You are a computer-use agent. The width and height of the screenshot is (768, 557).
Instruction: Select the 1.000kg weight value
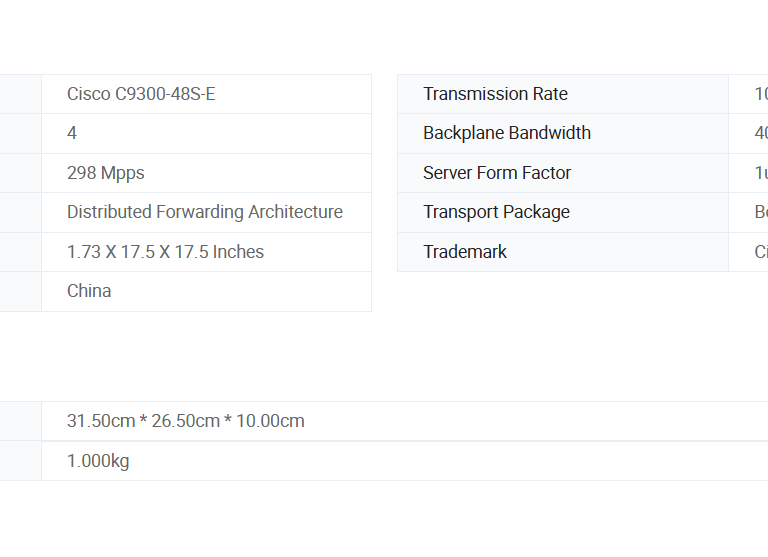[x=98, y=461]
